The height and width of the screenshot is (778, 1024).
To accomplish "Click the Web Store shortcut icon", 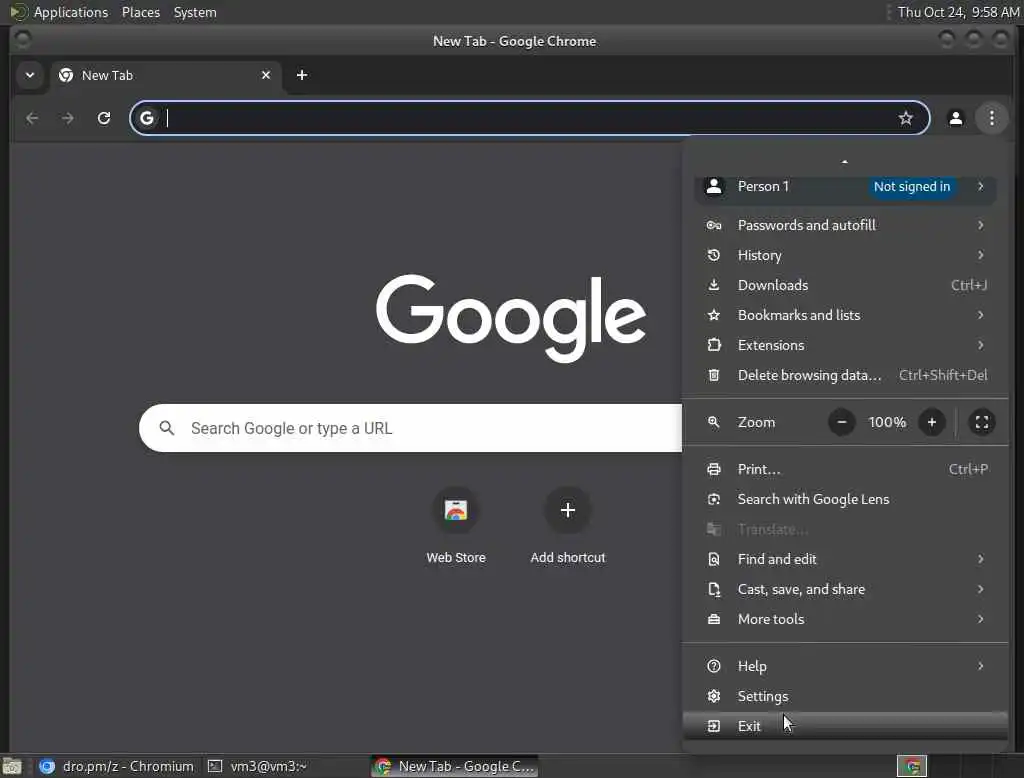I will point(456,510).
